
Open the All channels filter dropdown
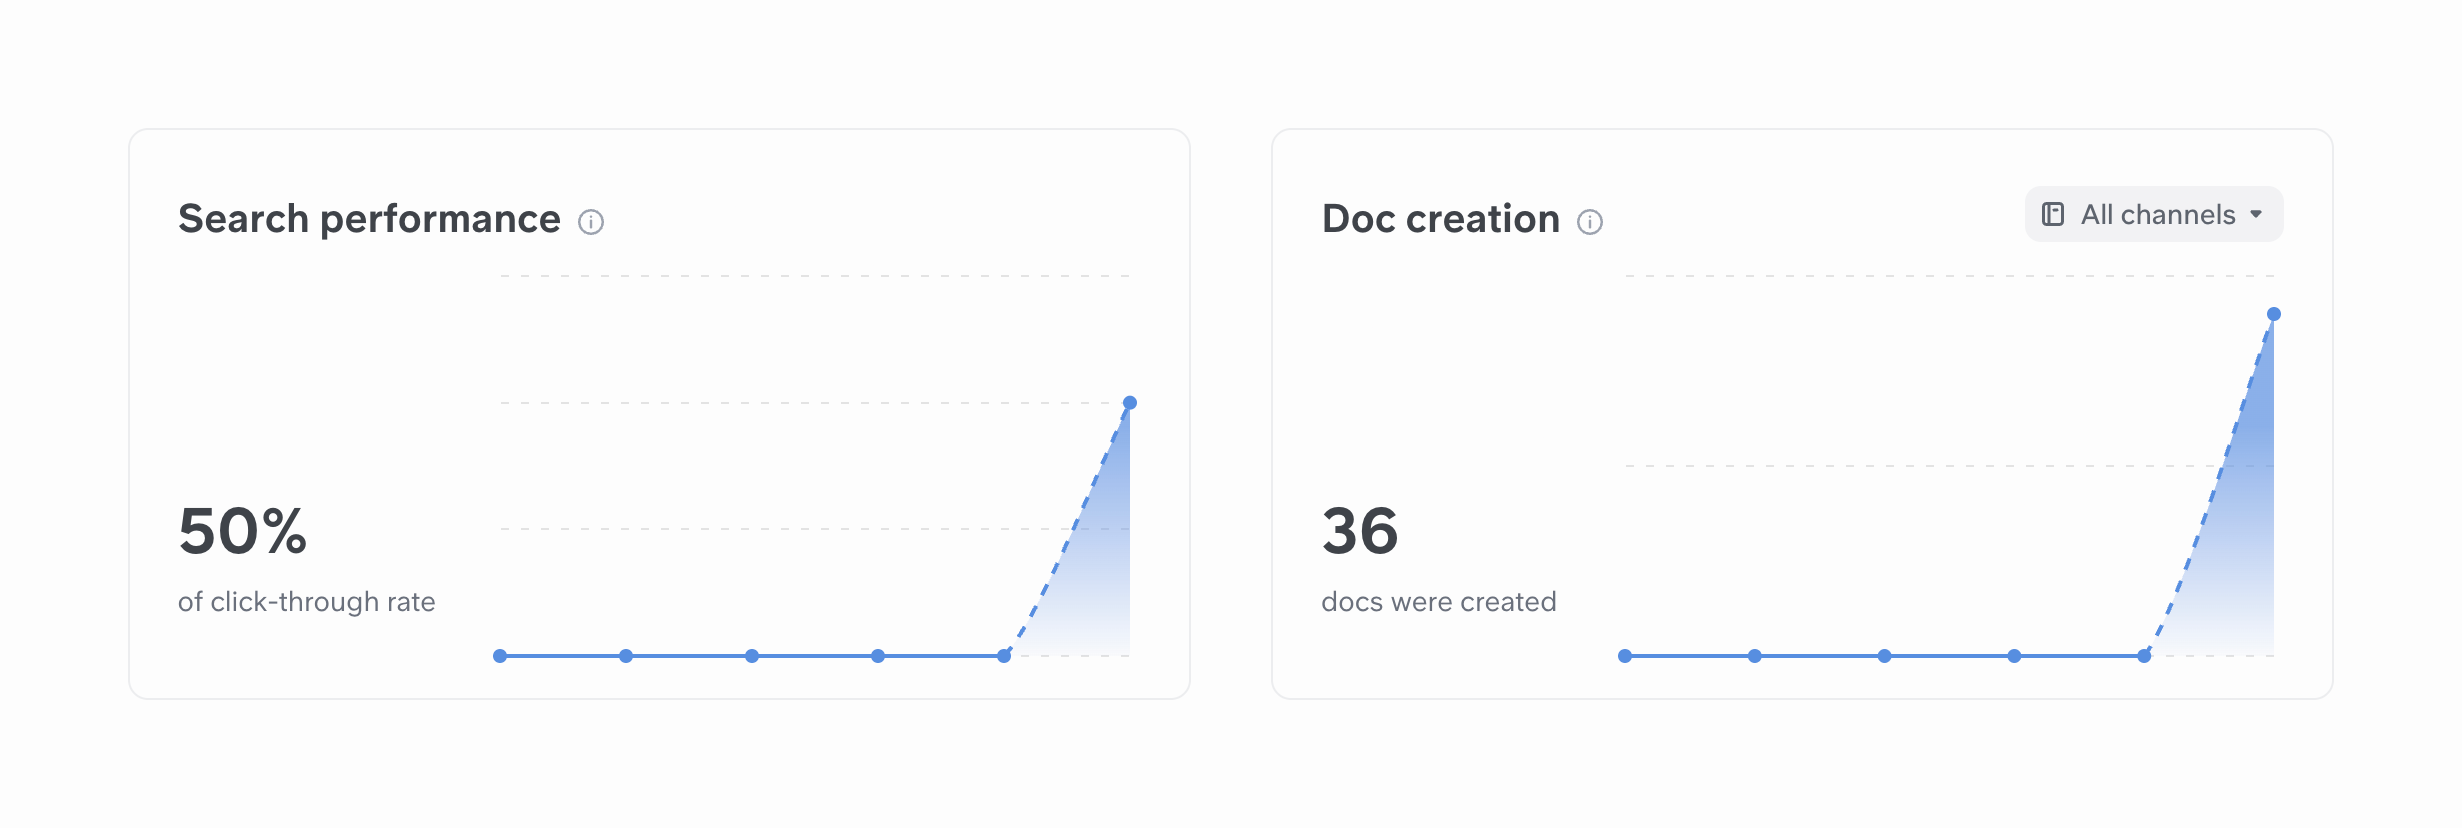[2154, 215]
